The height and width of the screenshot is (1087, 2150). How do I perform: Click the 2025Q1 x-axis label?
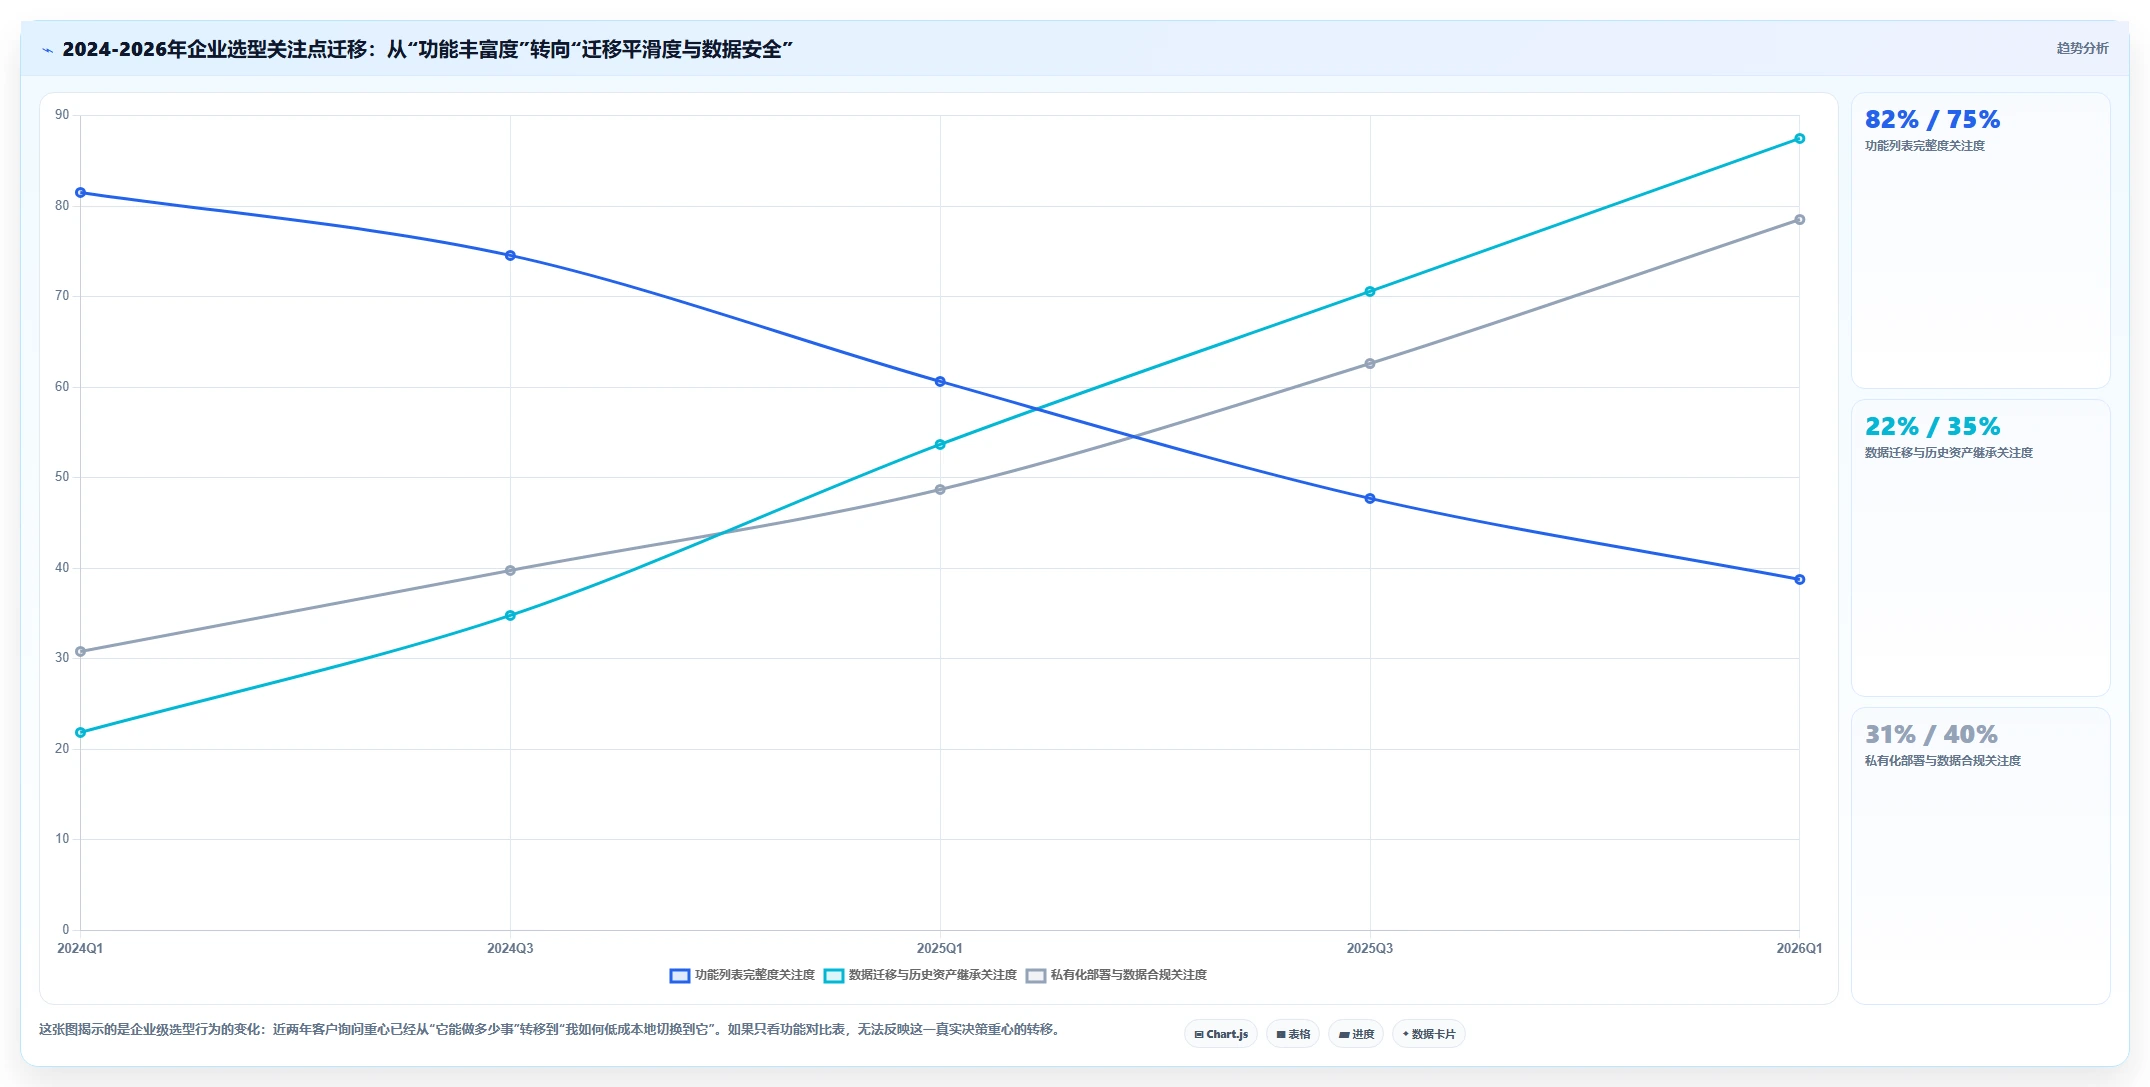click(x=940, y=948)
